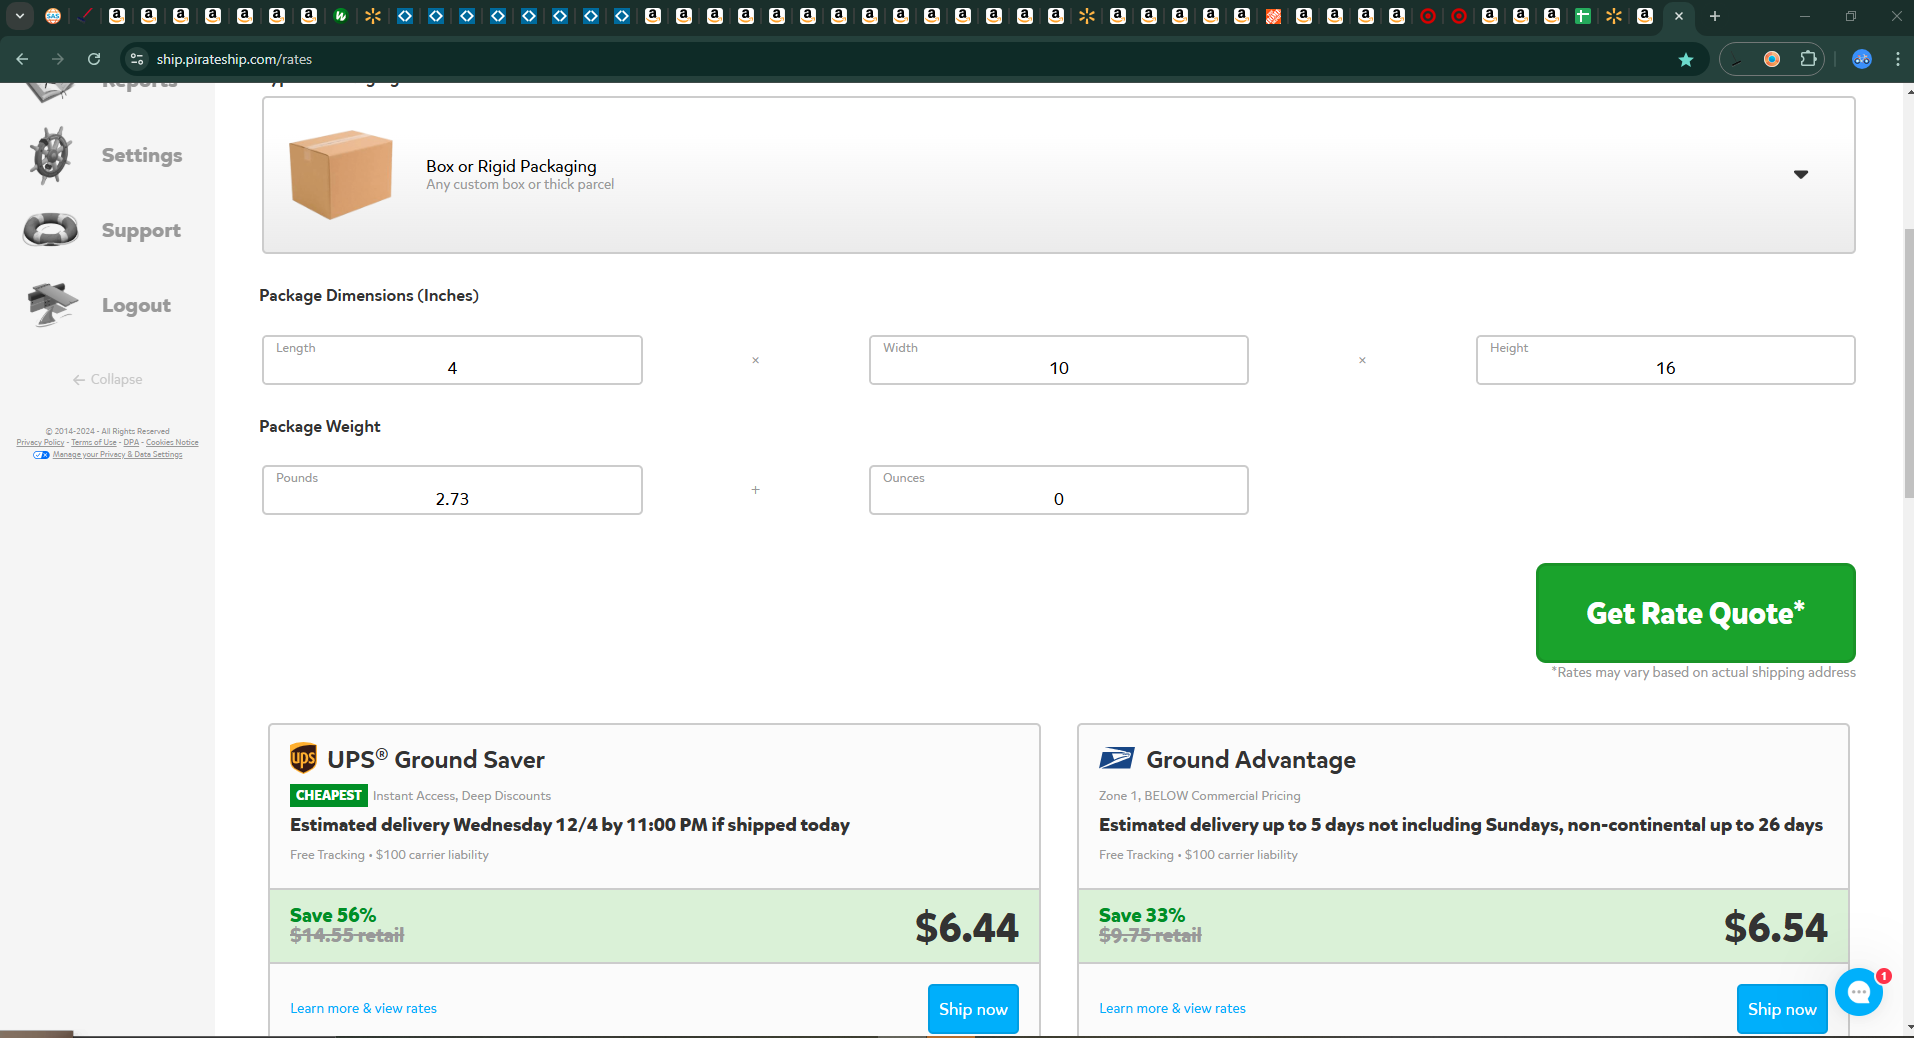The width and height of the screenshot is (1914, 1038).
Task: Click the UPS Ground Saver heading
Action: pos(436,759)
